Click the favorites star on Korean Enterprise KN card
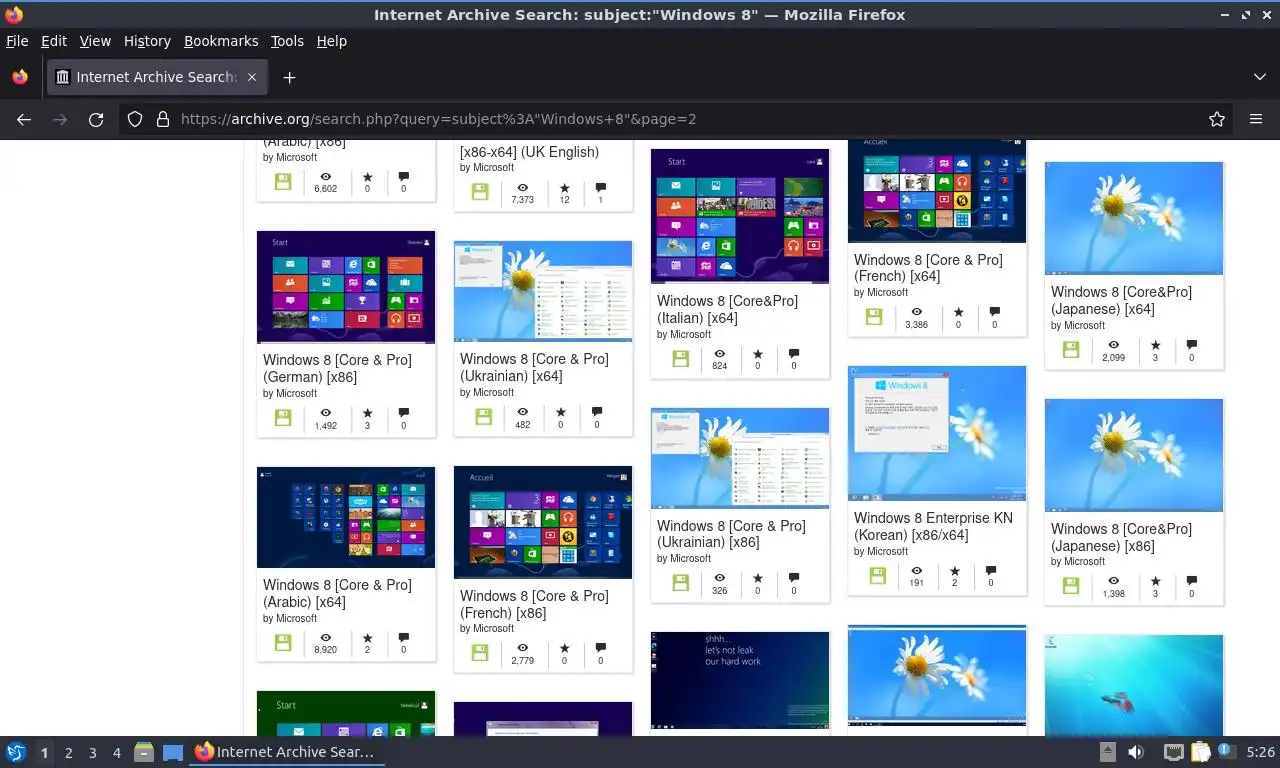This screenshot has height=768, width=1280. pos(955,571)
